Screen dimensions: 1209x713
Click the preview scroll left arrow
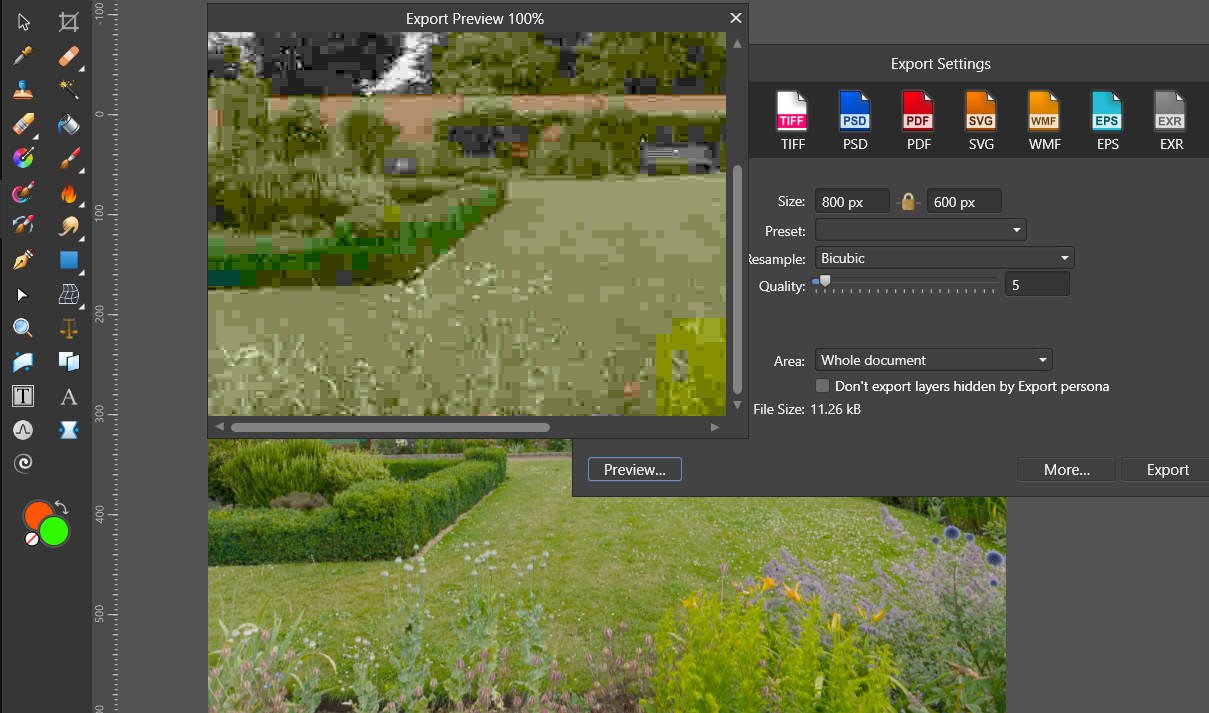coord(219,427)
